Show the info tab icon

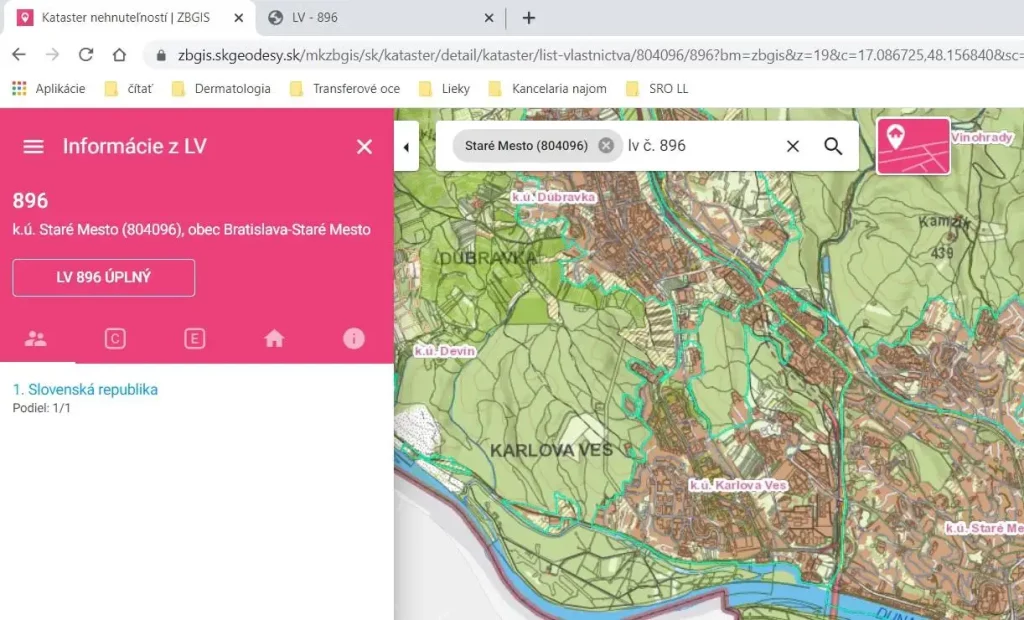pyautogui.click(x=354, y=339)
